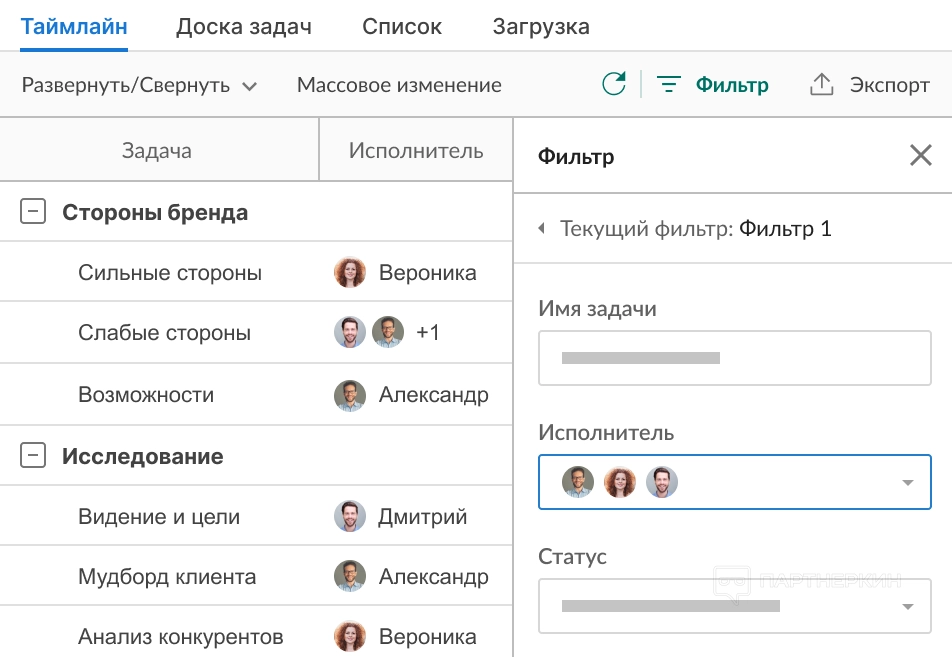The image size is (952, 657).
Task: Open the Список tab
Action: (402, 27)
